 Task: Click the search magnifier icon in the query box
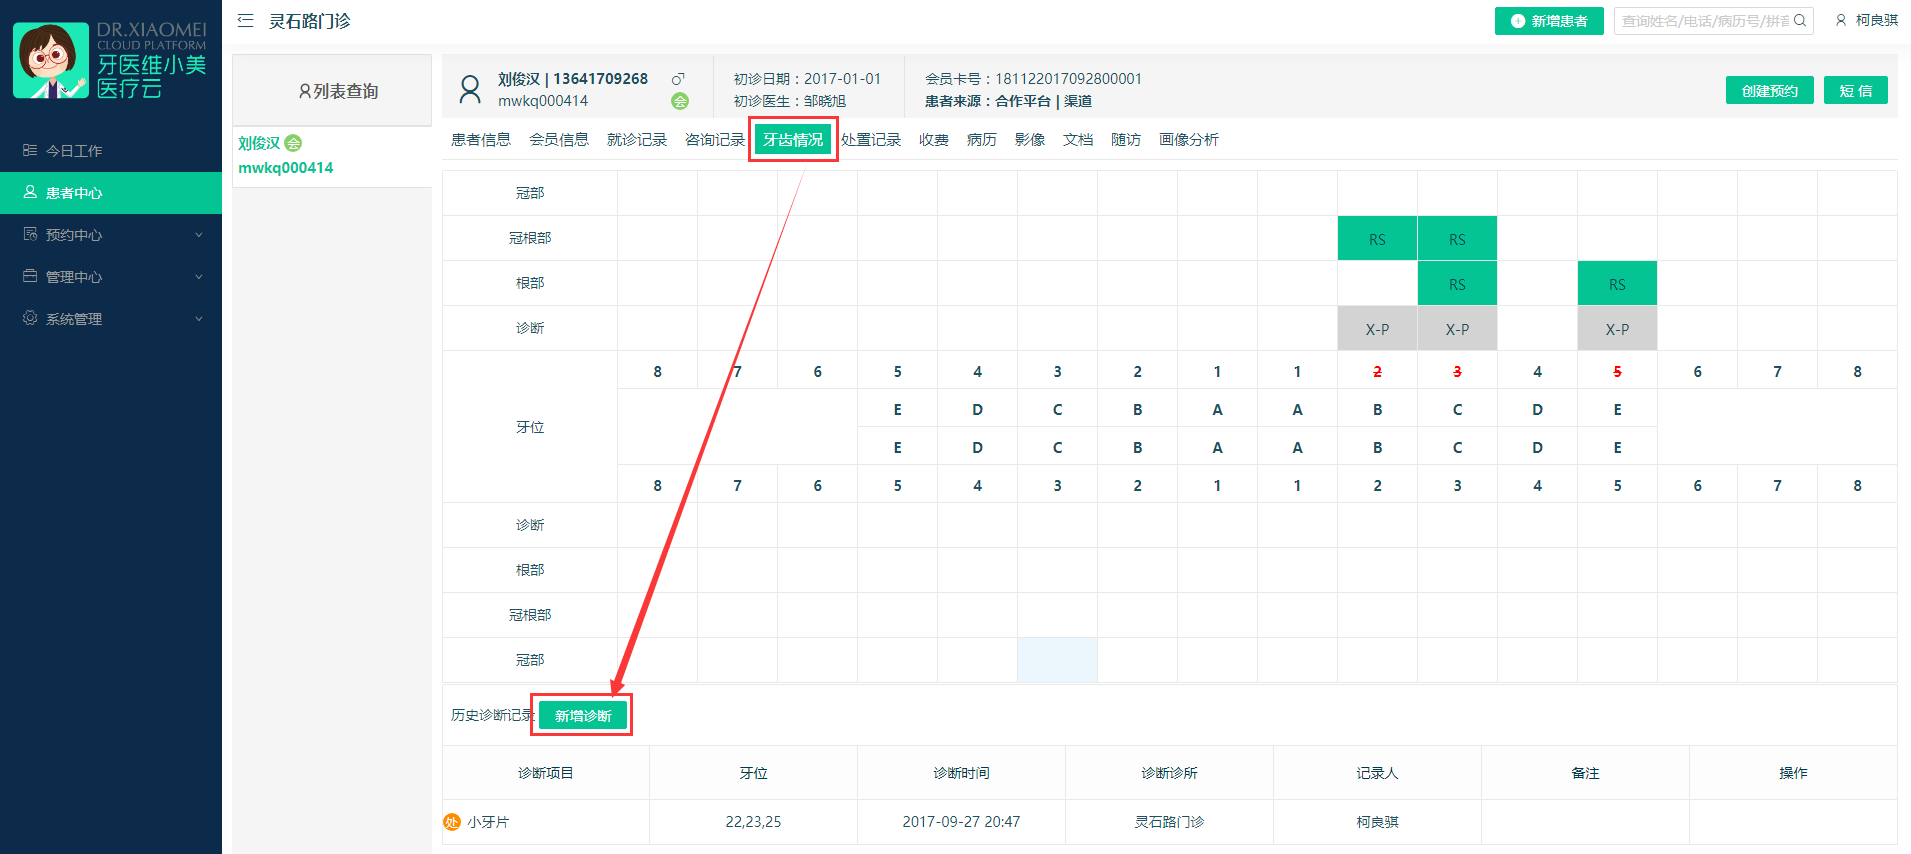tap(1800, 21)
